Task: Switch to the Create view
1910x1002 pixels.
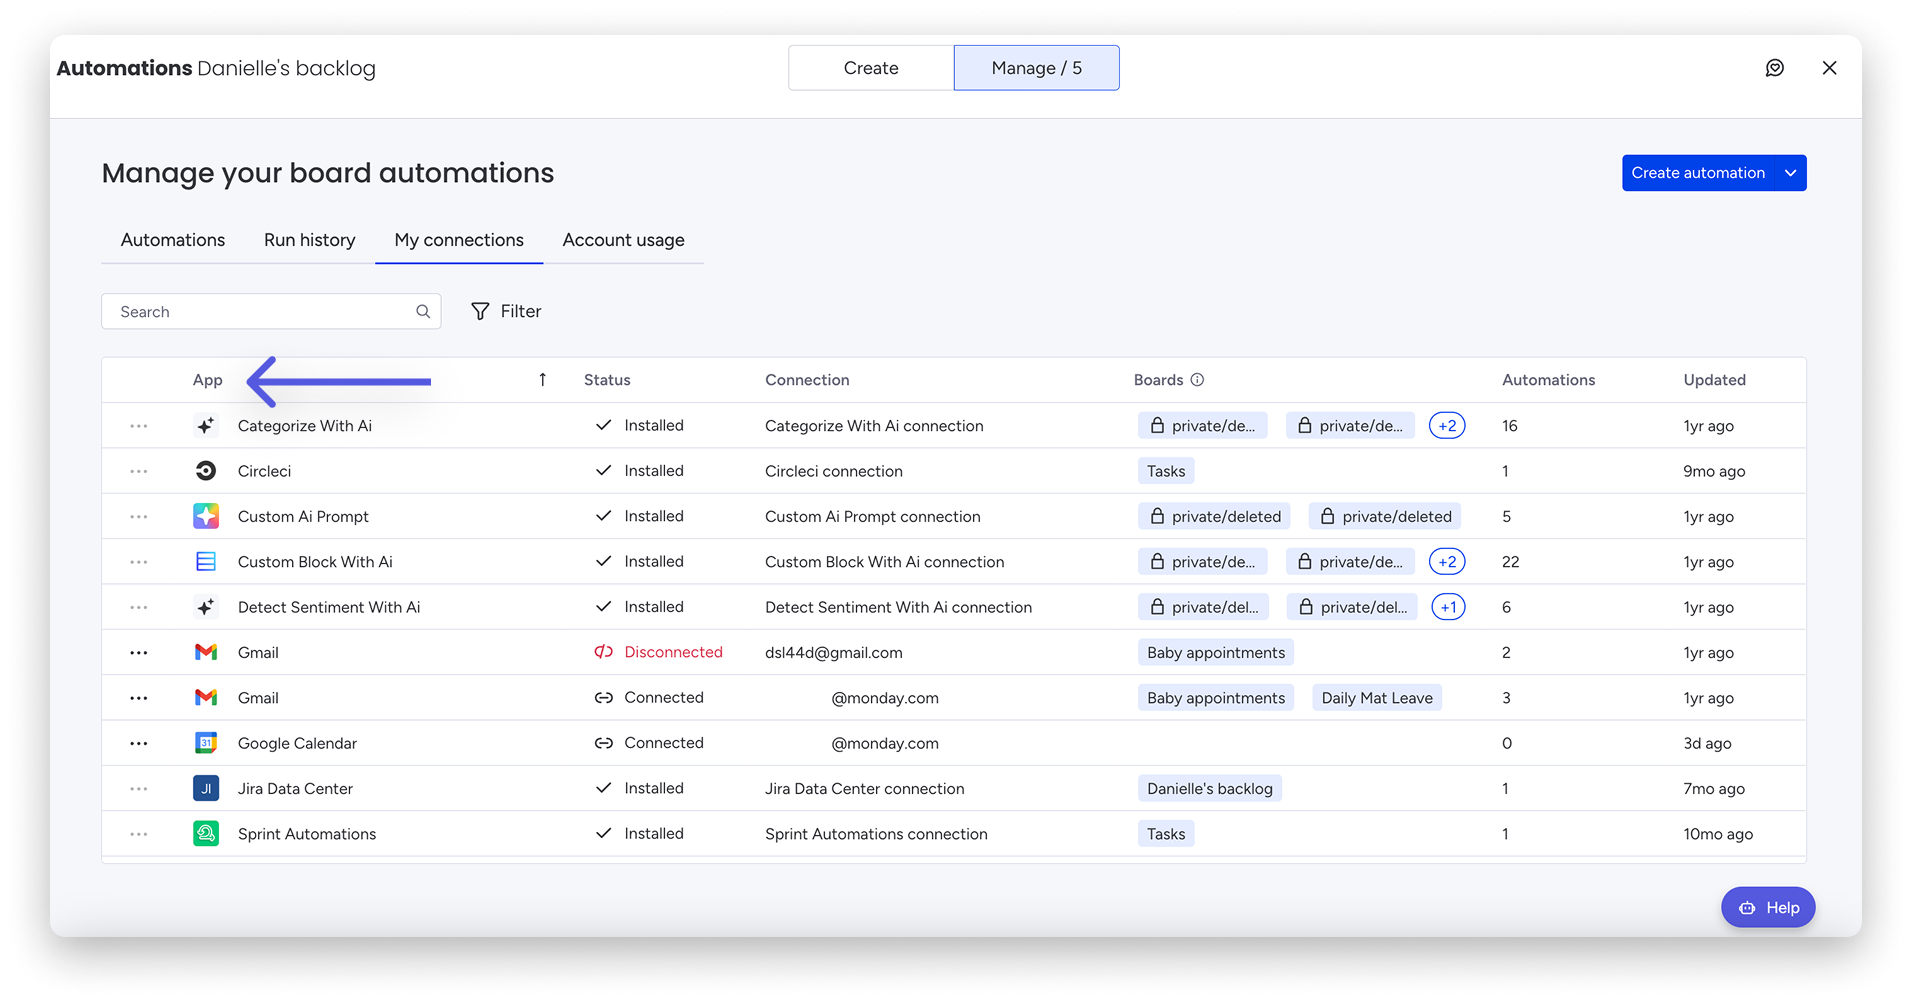Action: click(871, 68)
